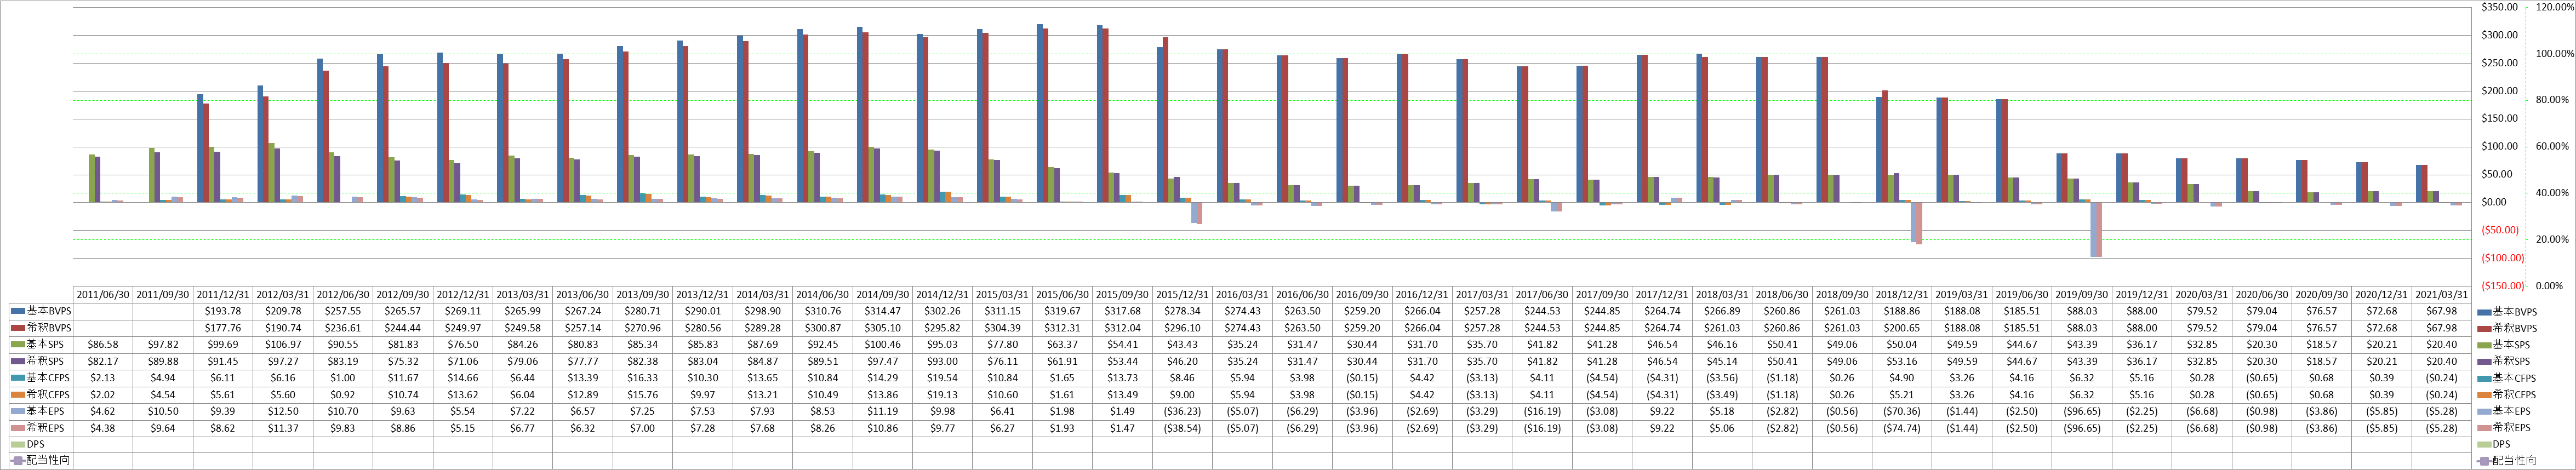
Task: Select the 2018/12/31 date column header
Action: [x=1903, y=295]
